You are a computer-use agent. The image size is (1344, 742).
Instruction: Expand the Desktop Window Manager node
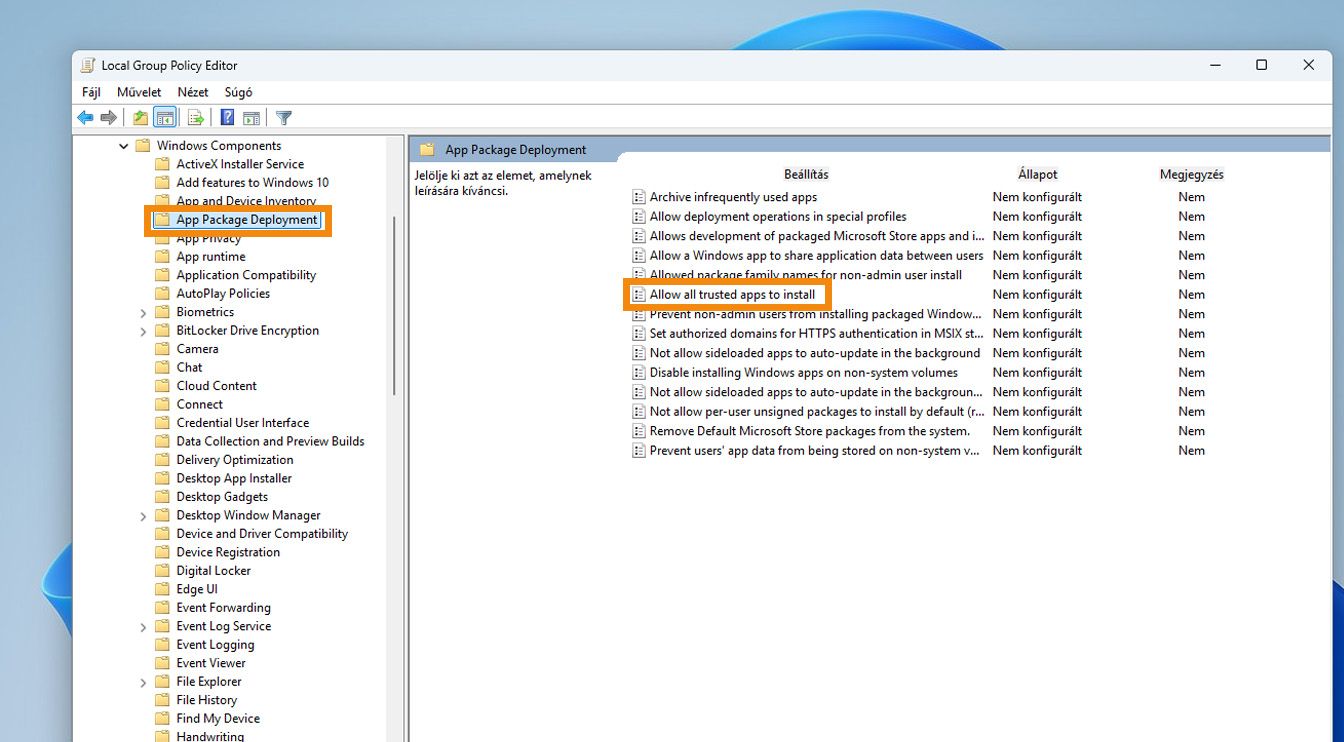(x=143, y=516)
